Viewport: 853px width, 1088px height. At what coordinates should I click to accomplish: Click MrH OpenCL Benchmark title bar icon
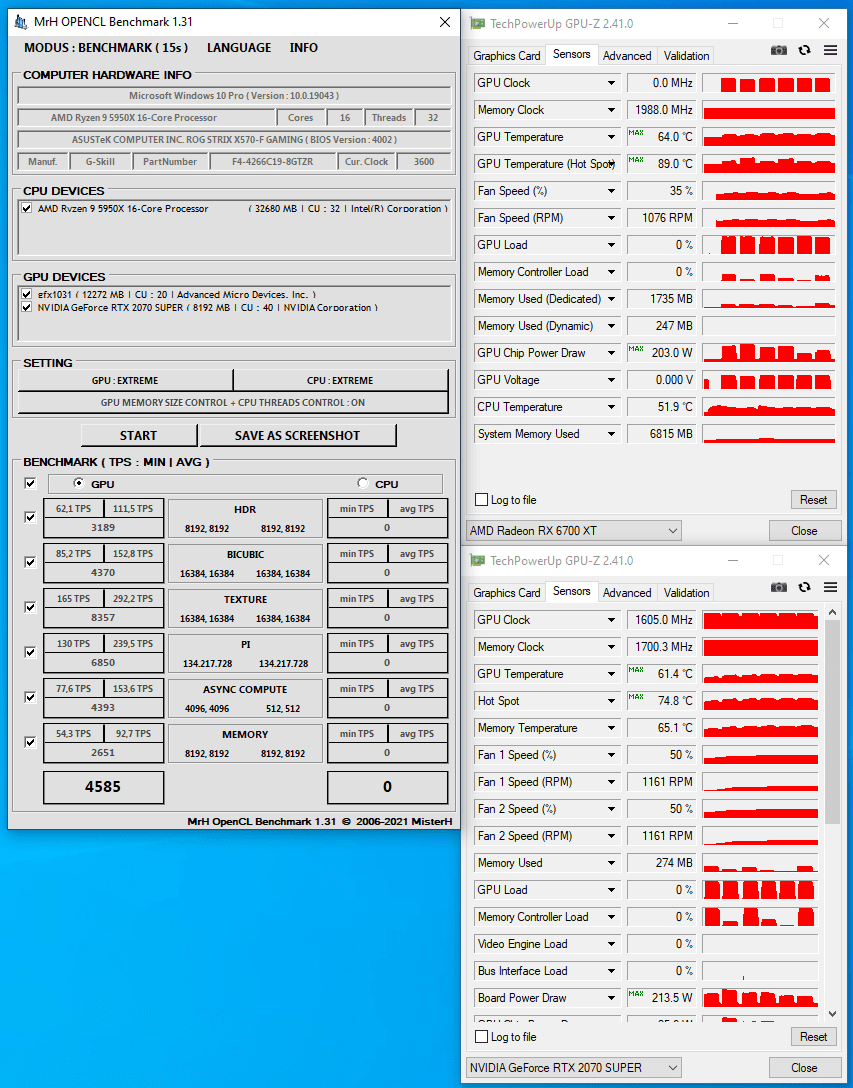click(x=21, y=22)
